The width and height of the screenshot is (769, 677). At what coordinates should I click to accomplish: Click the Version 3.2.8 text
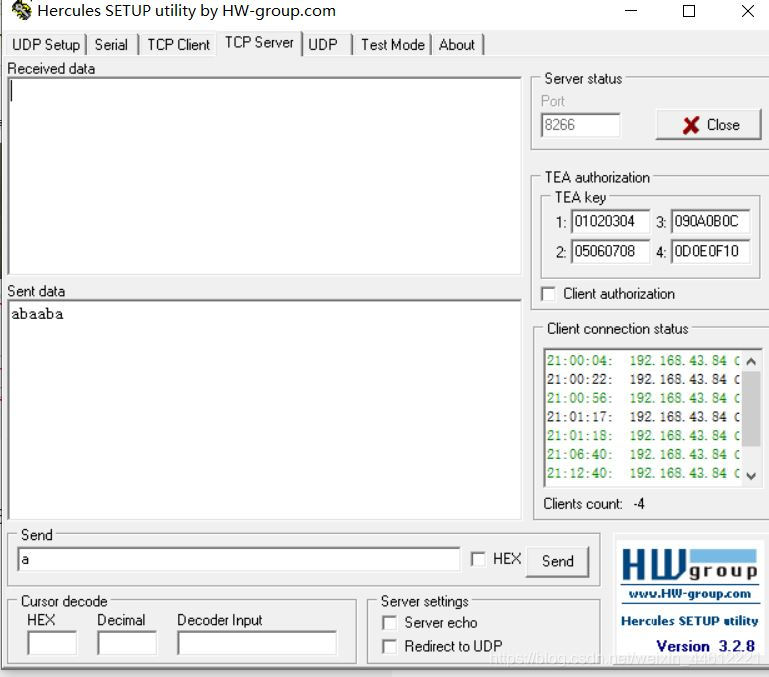[x=705, y=646]
